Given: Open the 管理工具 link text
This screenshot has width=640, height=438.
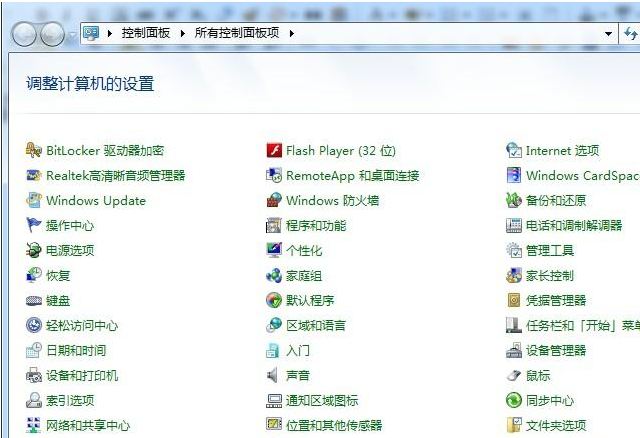Looking at the screenshot, I should [x=550, y=250].
